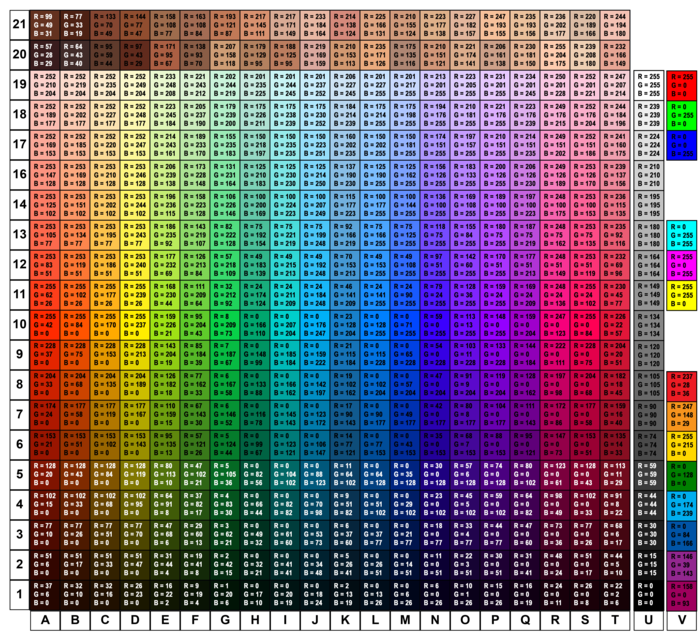Pick the sky blue swatch R=0 G=174 B=239

[681, 505]
